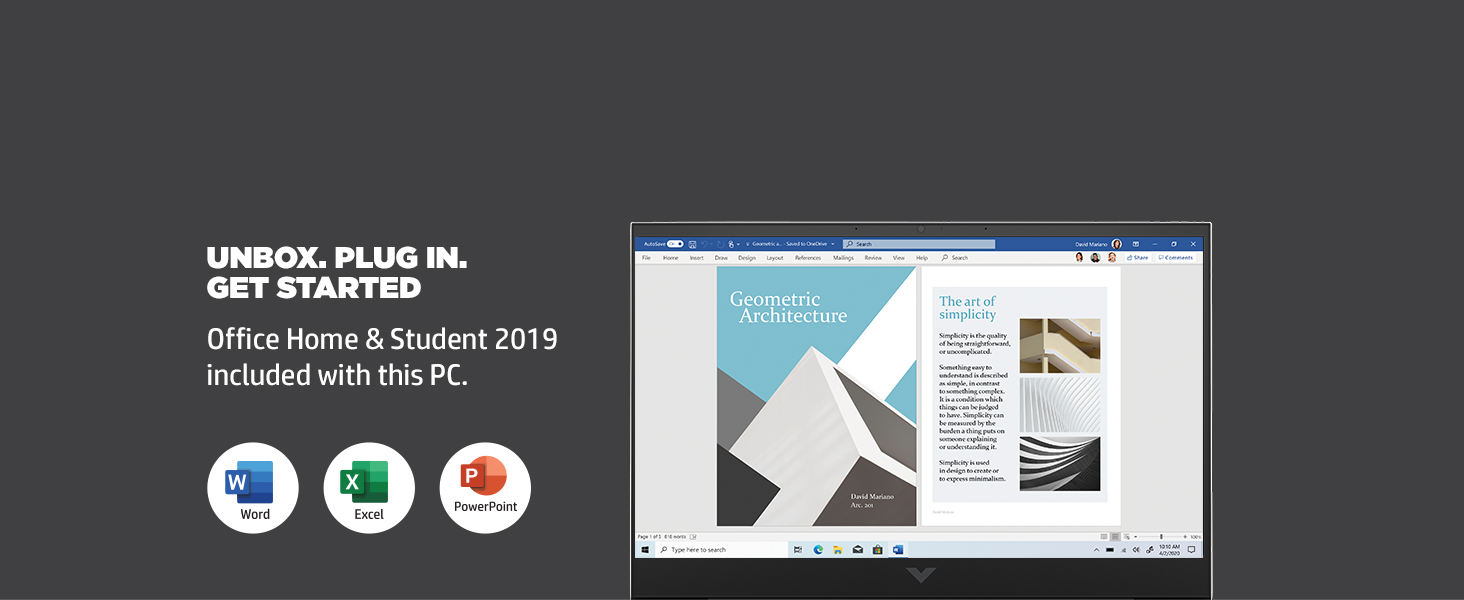This screenshot has width=1464, height=600.
Task: Click the Save icon in the title bar
Action: point(692,244)
